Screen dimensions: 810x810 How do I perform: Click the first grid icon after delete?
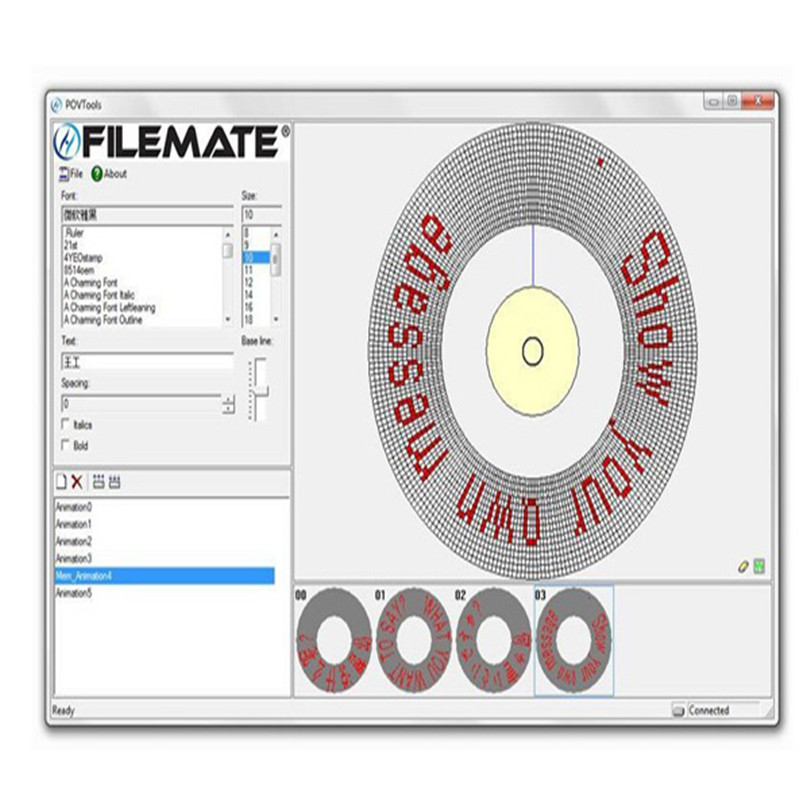tap(98, 482)
